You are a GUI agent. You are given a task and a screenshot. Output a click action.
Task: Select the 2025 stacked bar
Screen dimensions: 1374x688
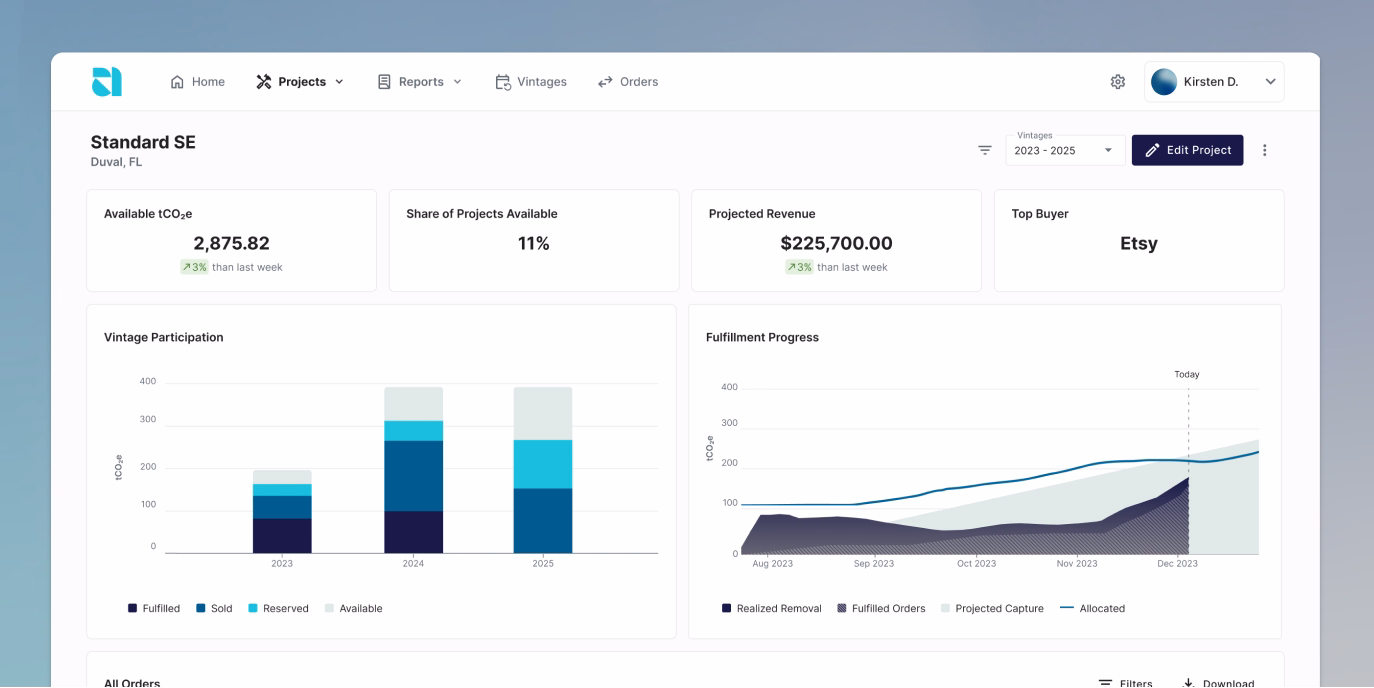[x=543, y=470]
